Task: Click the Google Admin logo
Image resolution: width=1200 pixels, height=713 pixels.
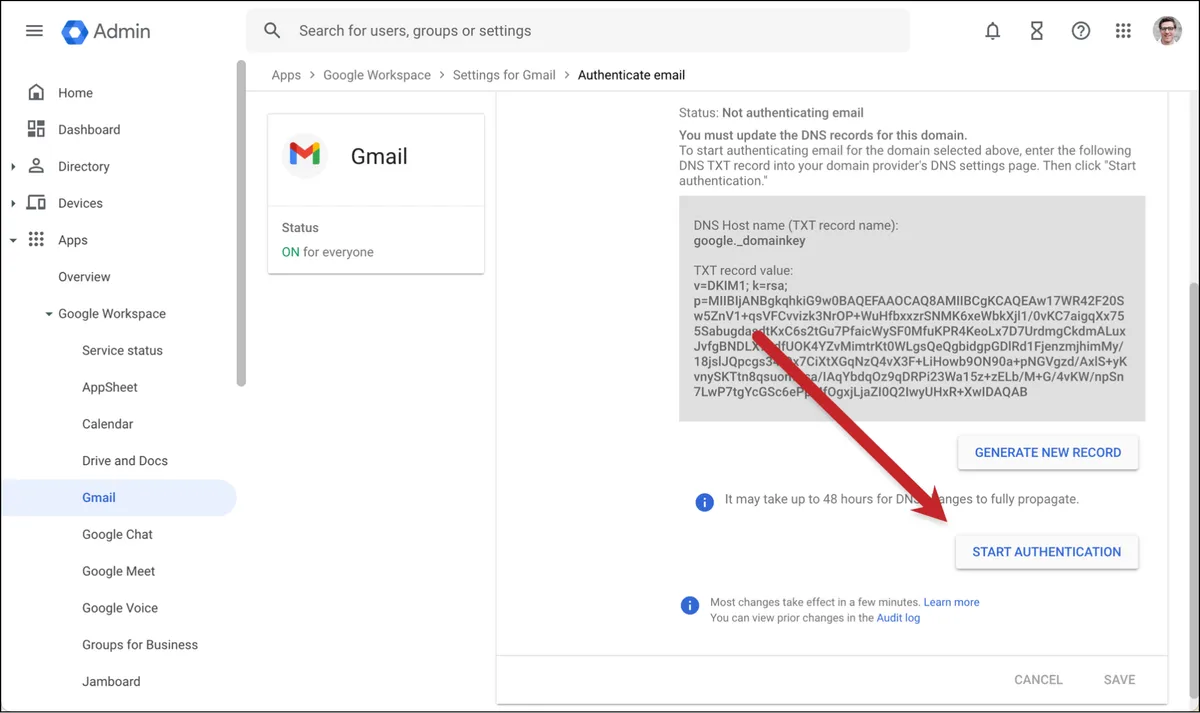Action: [x=106, y=31]
